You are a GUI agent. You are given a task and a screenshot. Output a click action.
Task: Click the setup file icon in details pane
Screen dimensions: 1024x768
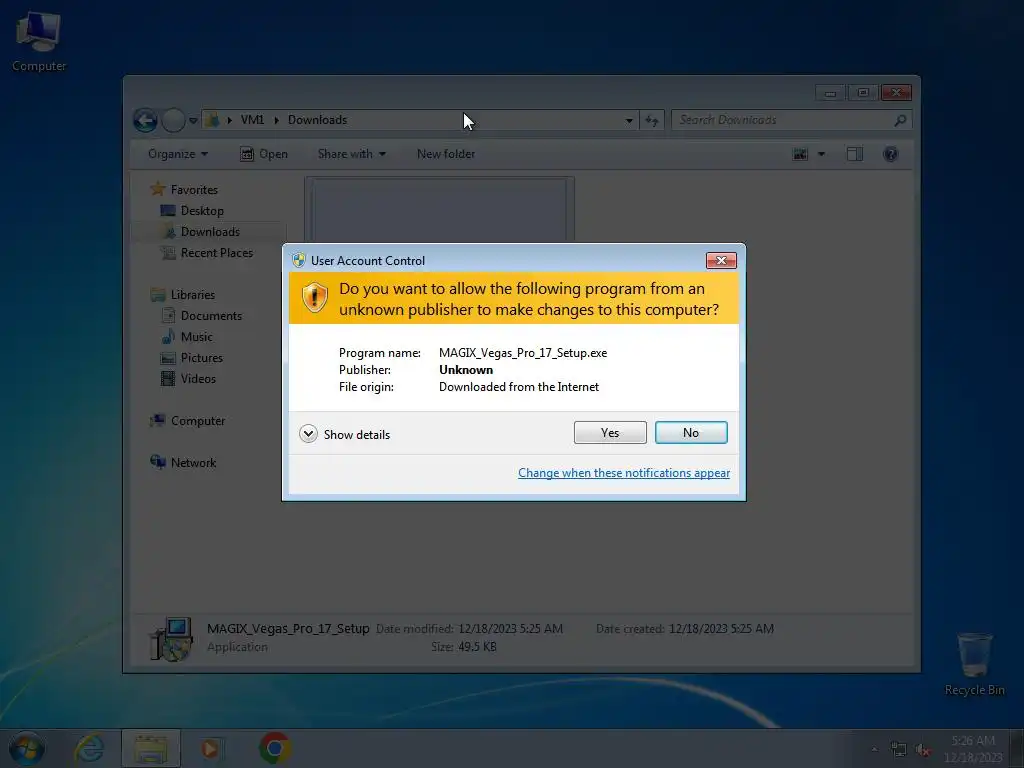pyautogui.click(x=171, y=639)
